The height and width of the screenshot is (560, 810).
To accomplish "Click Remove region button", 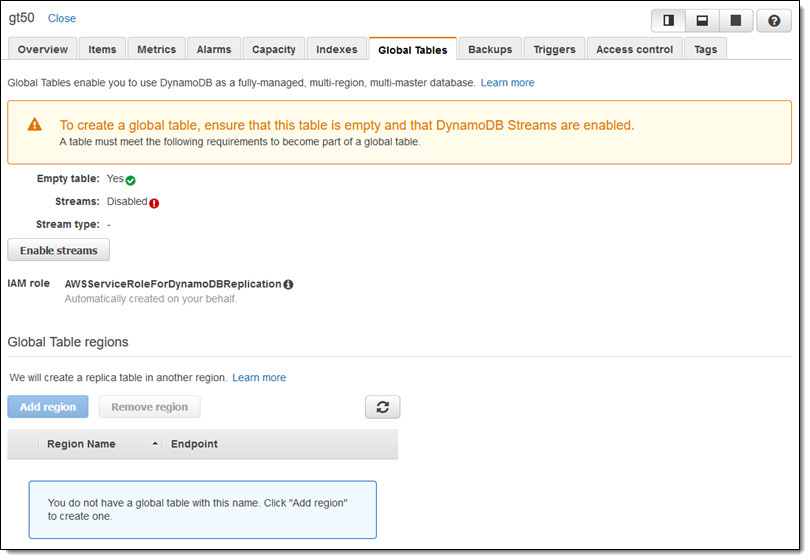I will click(x=149, y=407).
